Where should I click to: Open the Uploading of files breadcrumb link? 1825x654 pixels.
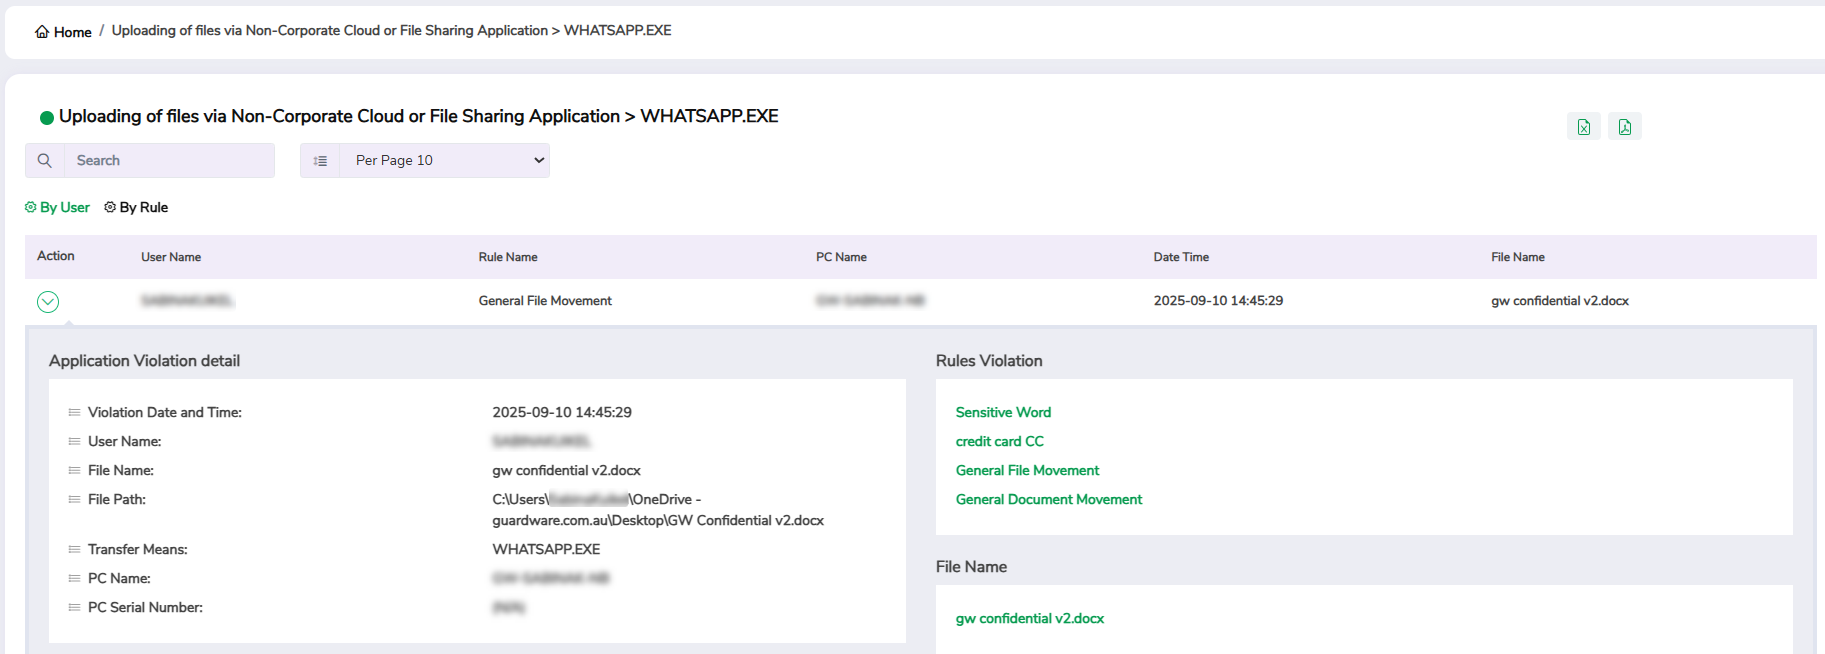coord(329,31)
